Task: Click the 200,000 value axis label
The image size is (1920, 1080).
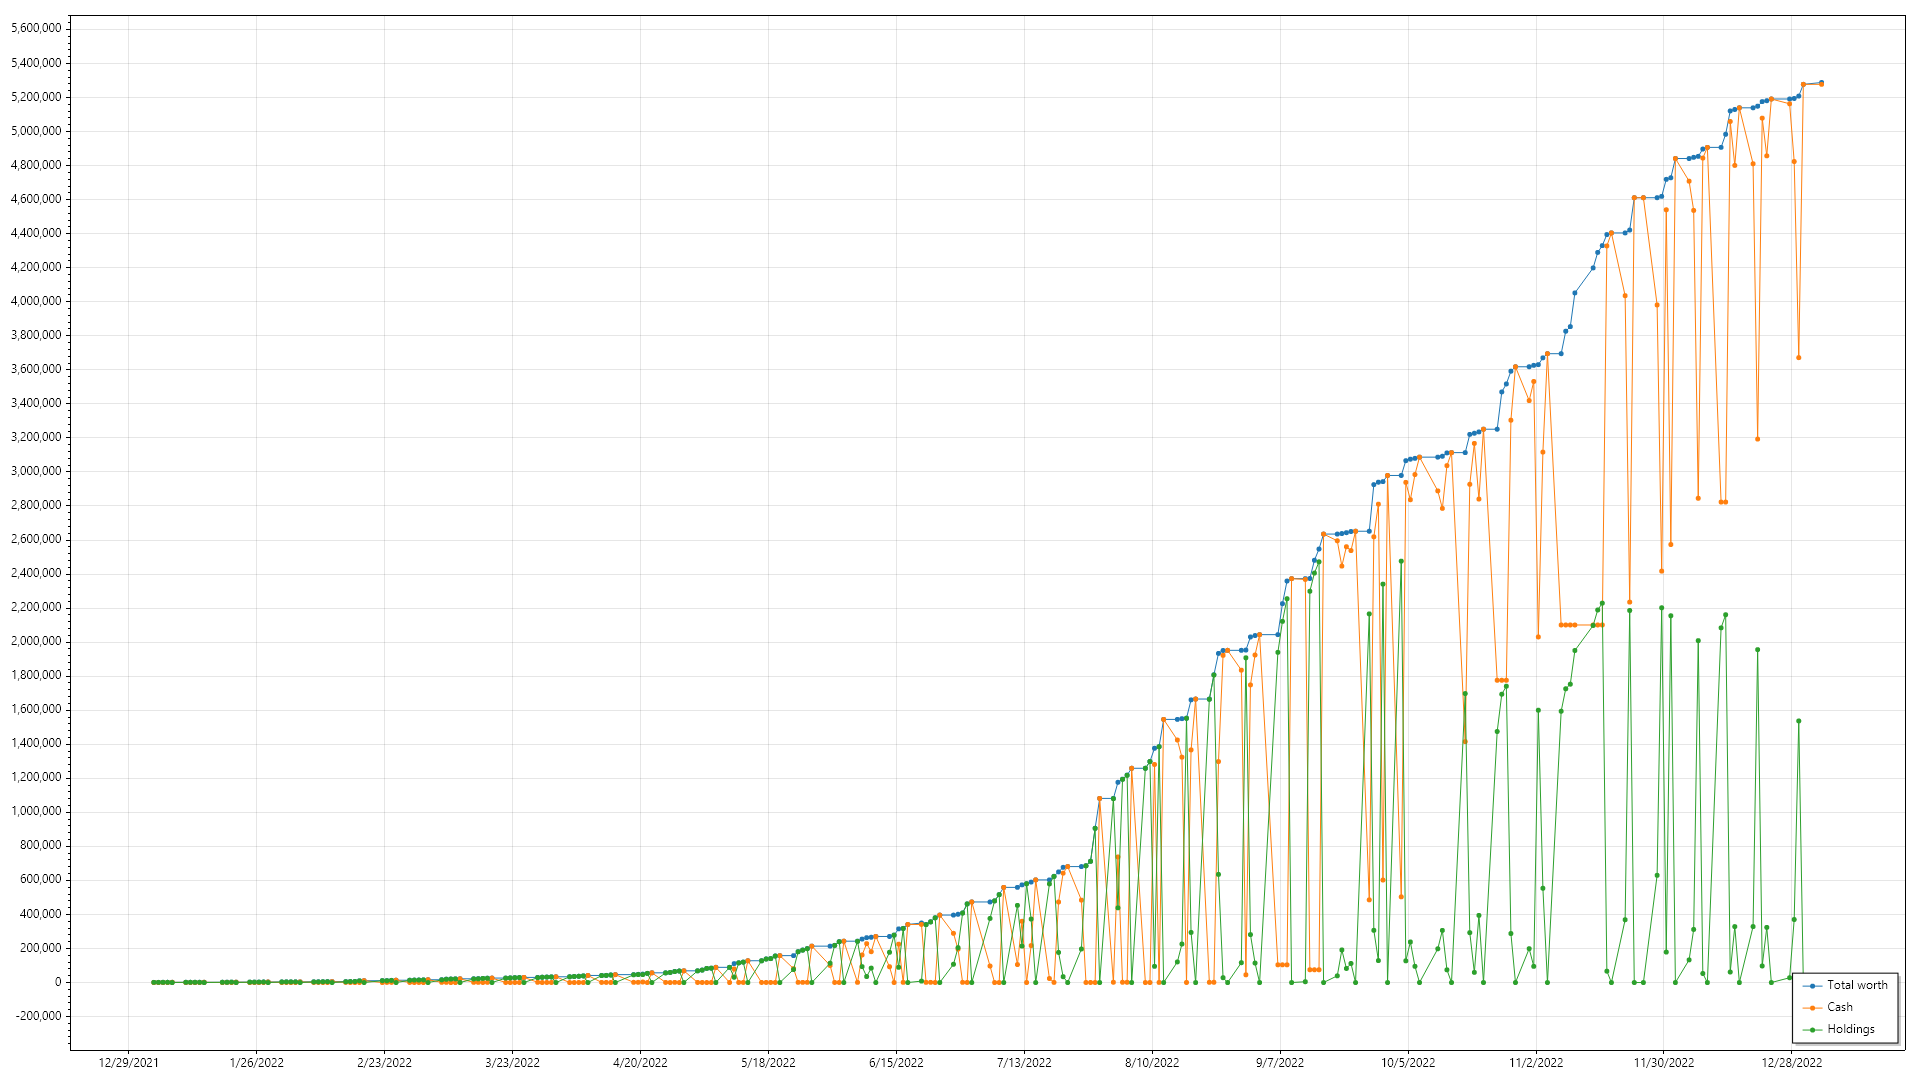Action: point(41,948)
